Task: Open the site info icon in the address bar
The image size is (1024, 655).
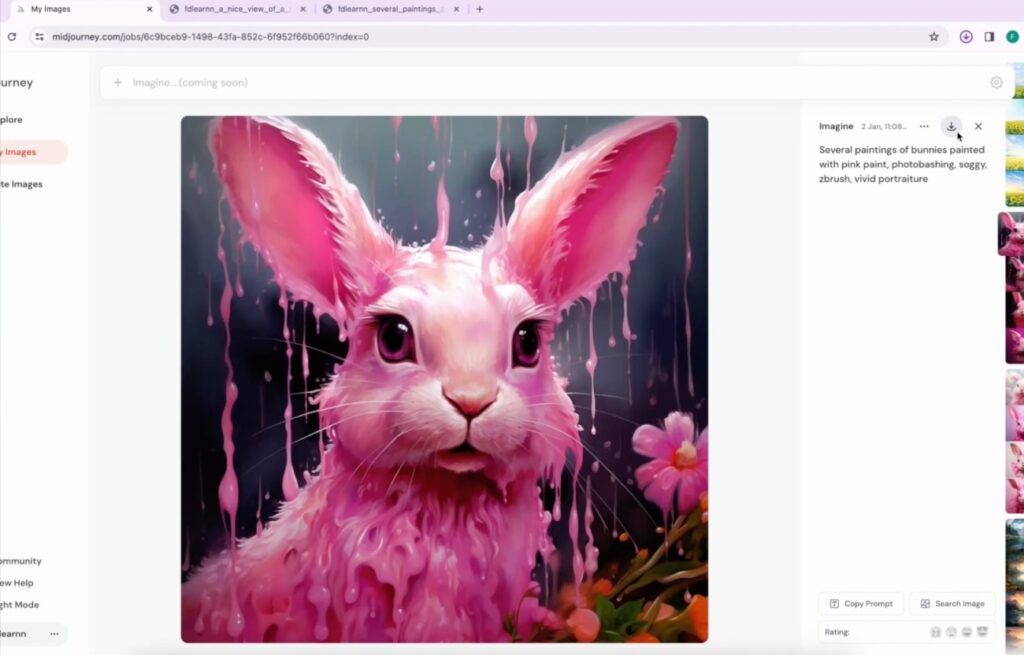Action: click(x=39, y=37)
